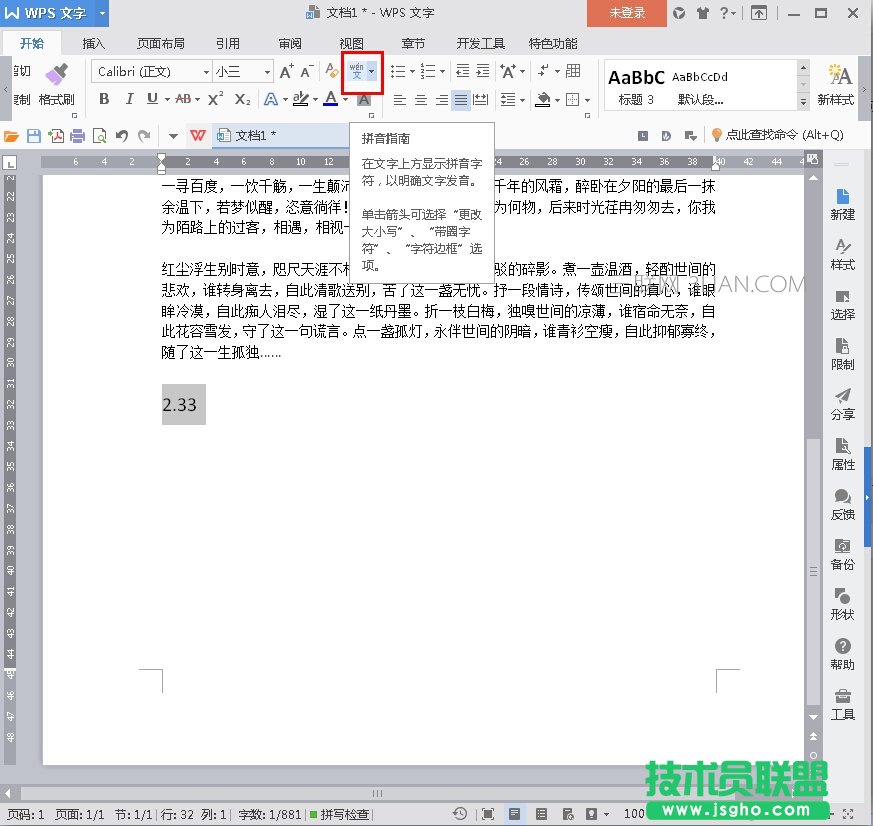873x826 pixels.
Task: Click the superscript X² icon
Action: click(x=214, y=99)
